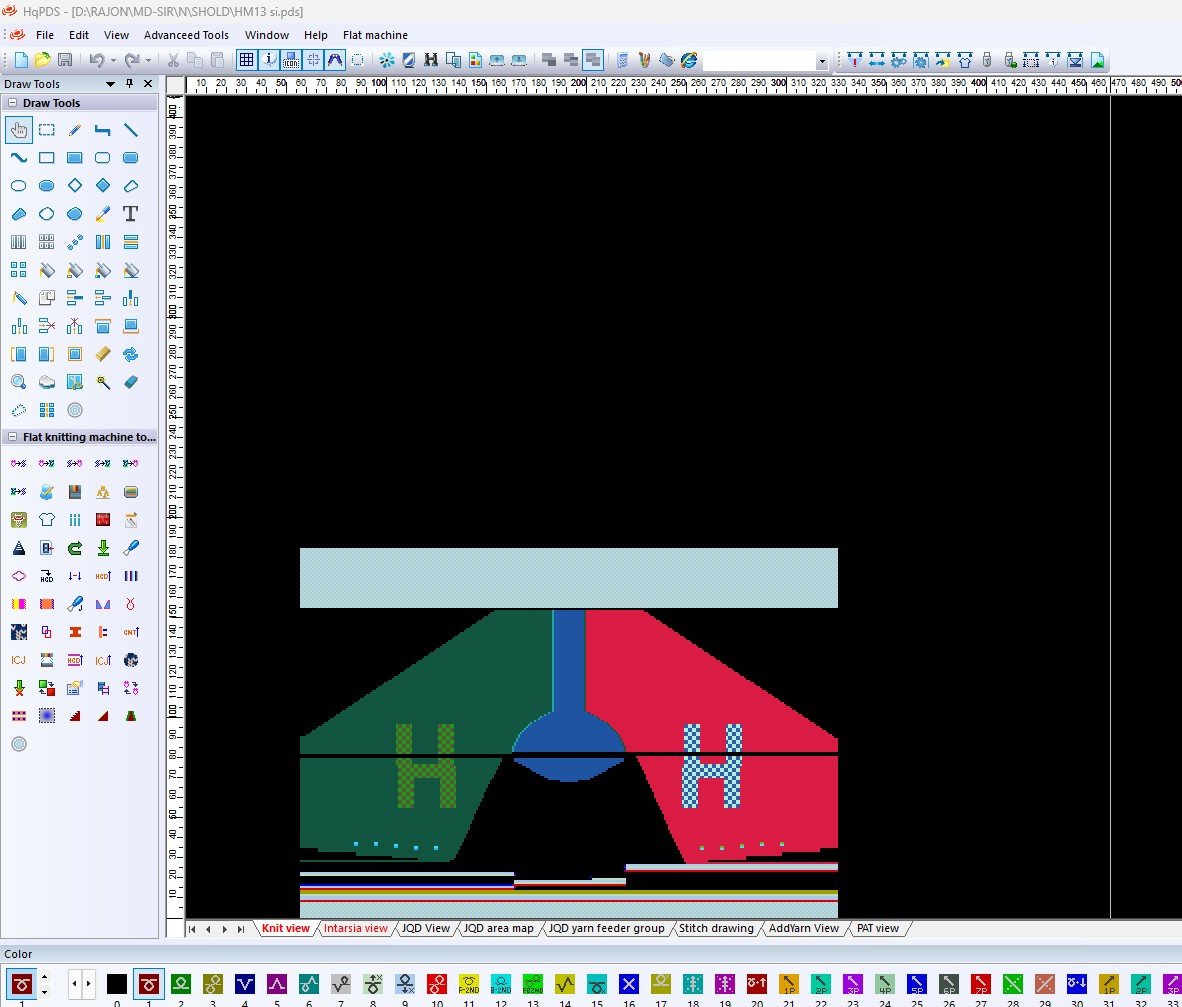Pin the Draw Tools panel
This screenshot has height=1007, width=1182.
point(129,84)
